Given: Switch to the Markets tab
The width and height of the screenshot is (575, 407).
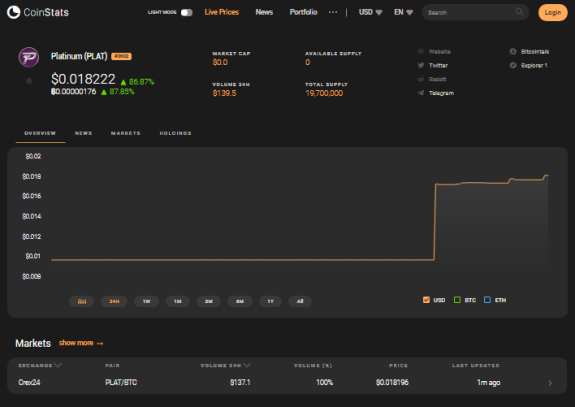Looking at the screenshot, I should click(x=125, y=133).
